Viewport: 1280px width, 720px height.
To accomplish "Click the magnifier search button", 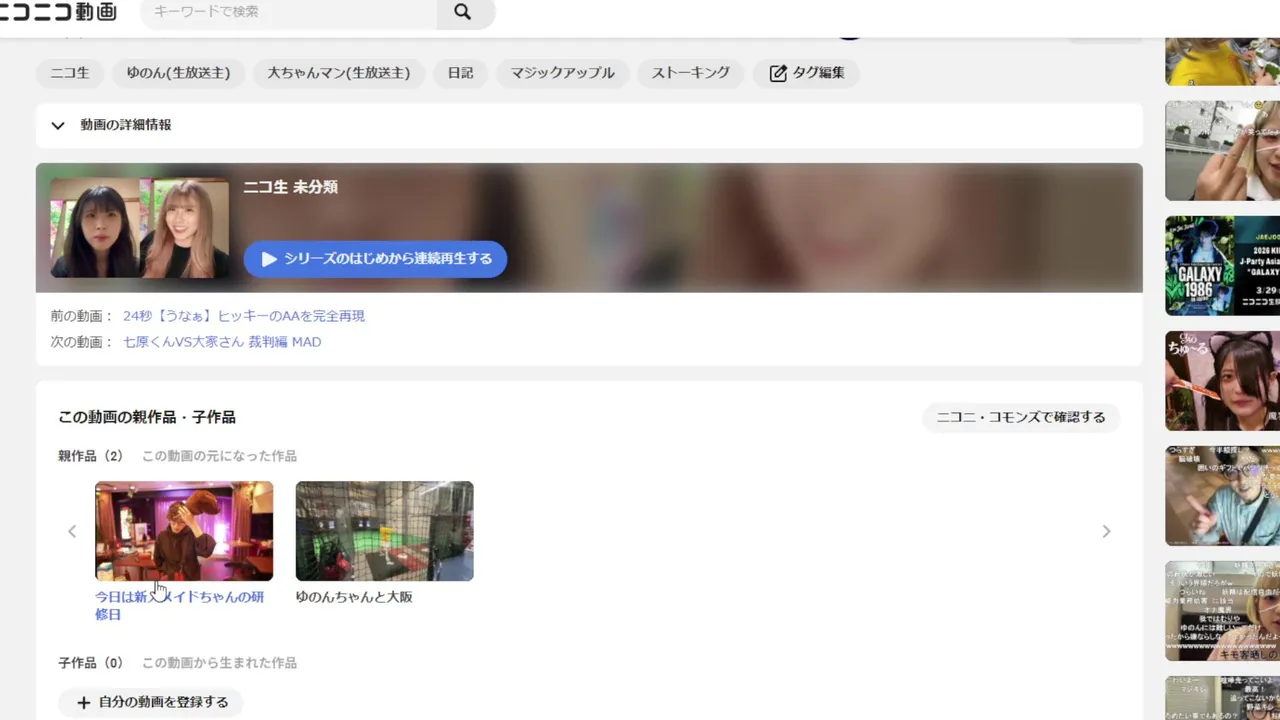I will tap(462, 12).
